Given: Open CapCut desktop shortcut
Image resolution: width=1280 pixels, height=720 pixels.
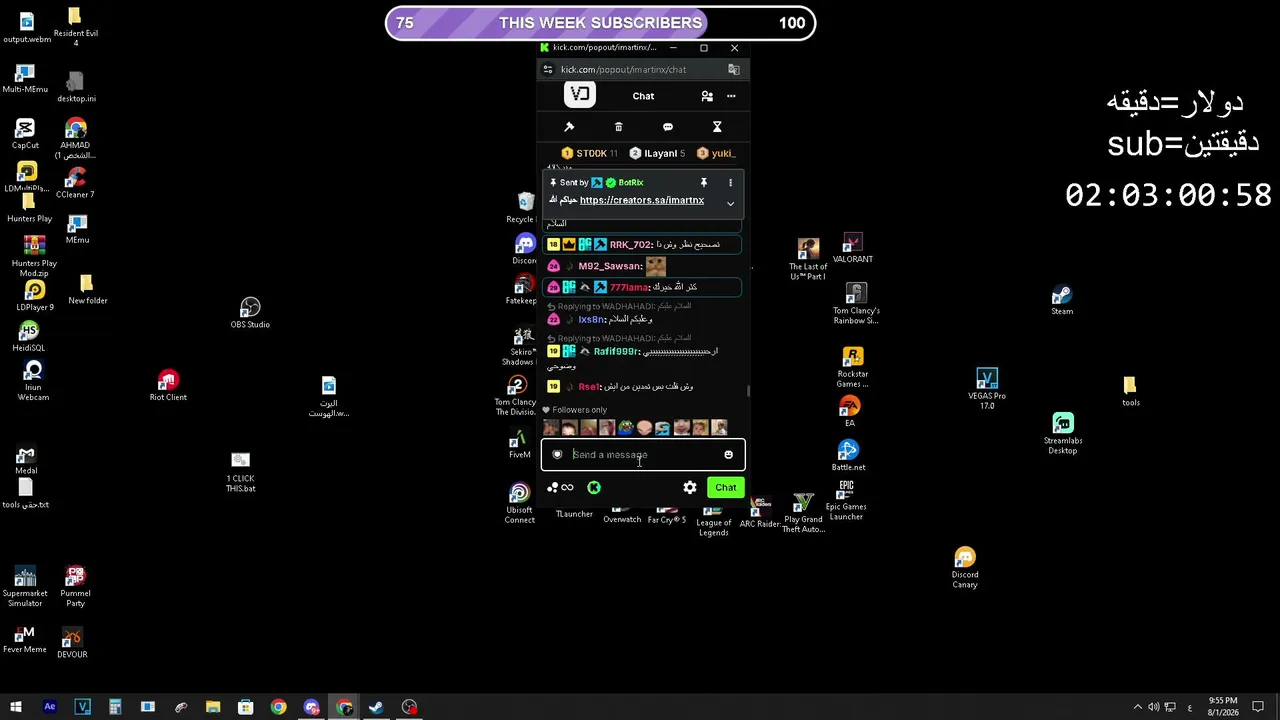Looking at the screenshot, I should (x=25, y=134).
